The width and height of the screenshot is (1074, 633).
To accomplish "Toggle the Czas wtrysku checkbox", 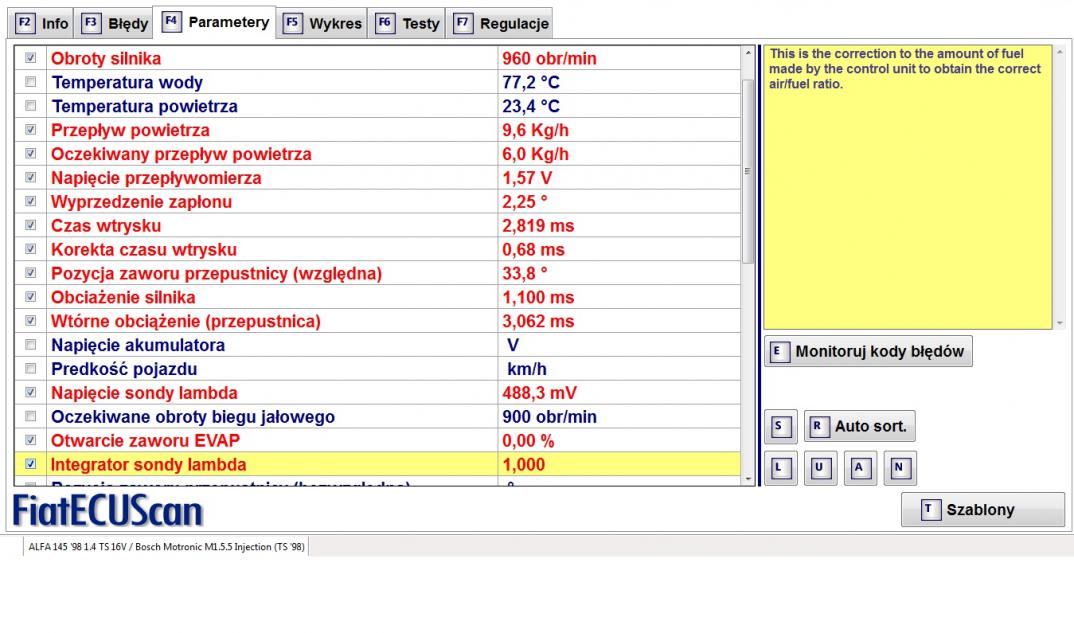I will pos(31,225).
